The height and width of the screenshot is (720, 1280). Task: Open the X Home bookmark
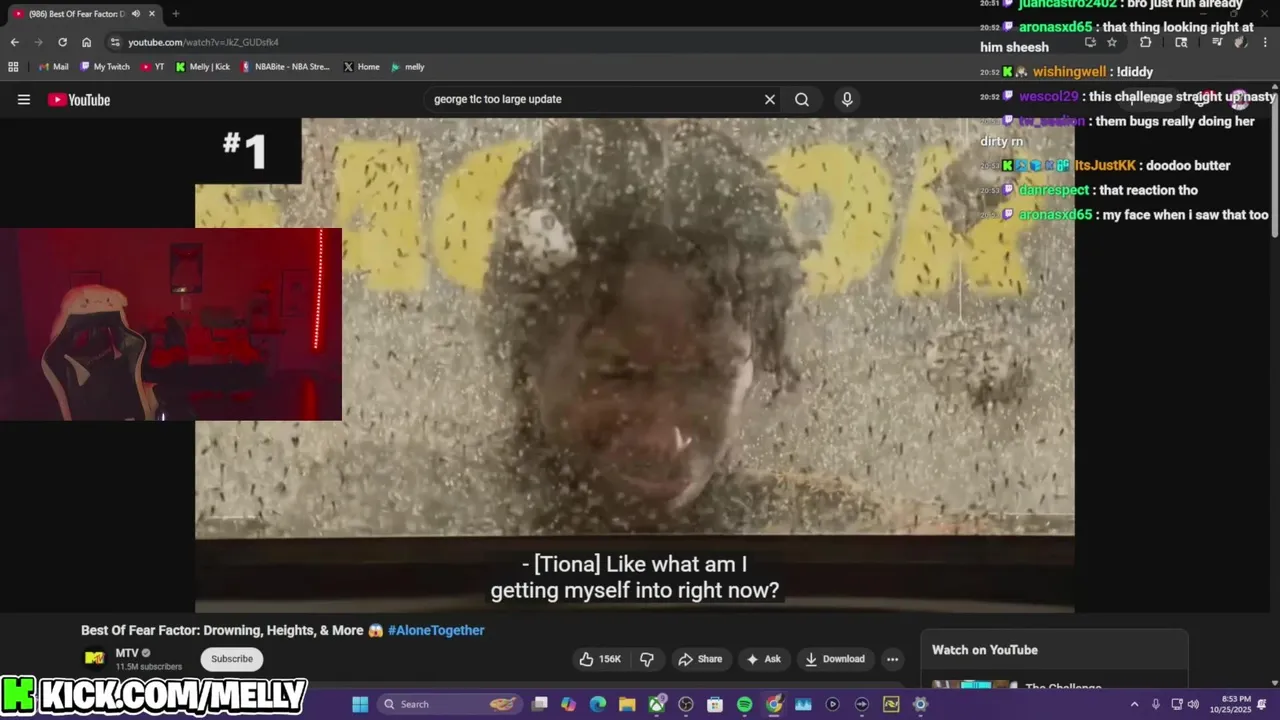tap(361, 67)
